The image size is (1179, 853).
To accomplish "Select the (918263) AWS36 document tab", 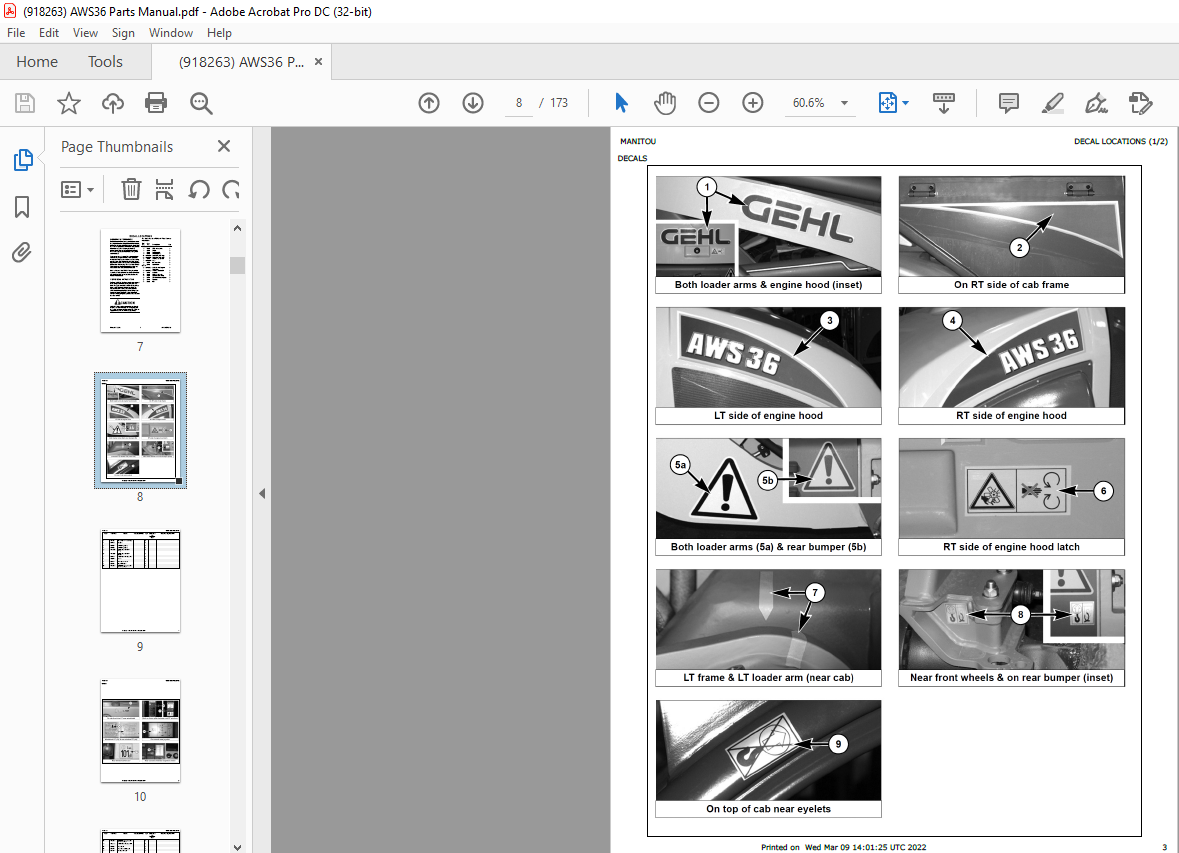I will pos(241,62).
